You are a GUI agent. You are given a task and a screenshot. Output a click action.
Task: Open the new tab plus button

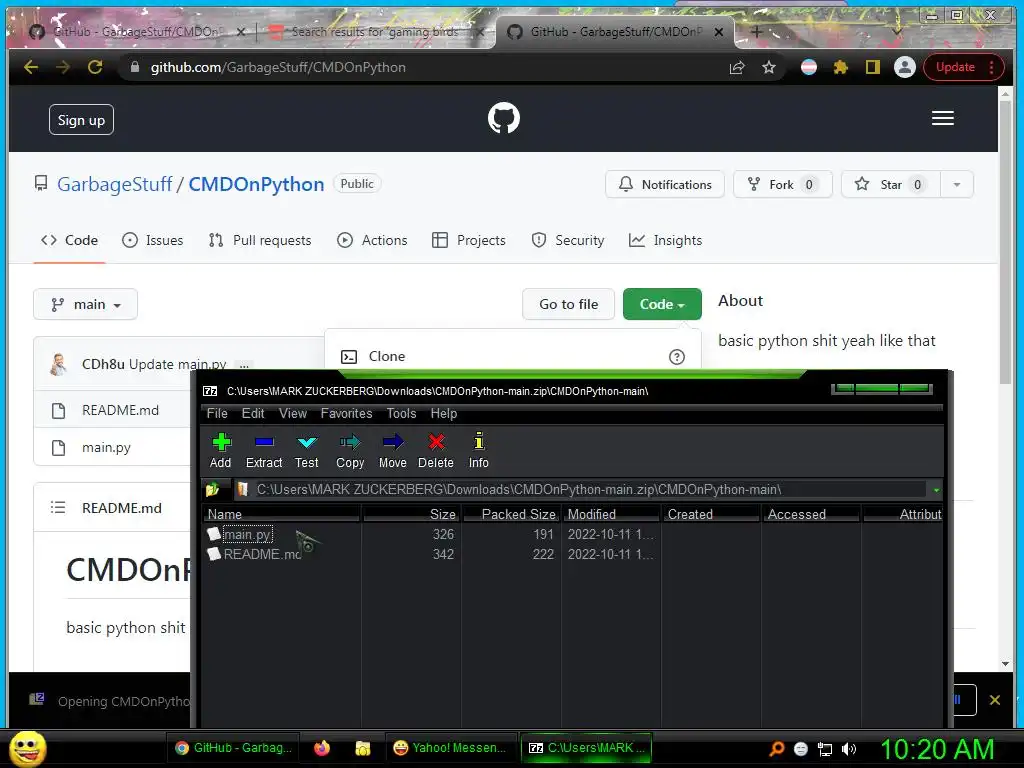[756, 31]
